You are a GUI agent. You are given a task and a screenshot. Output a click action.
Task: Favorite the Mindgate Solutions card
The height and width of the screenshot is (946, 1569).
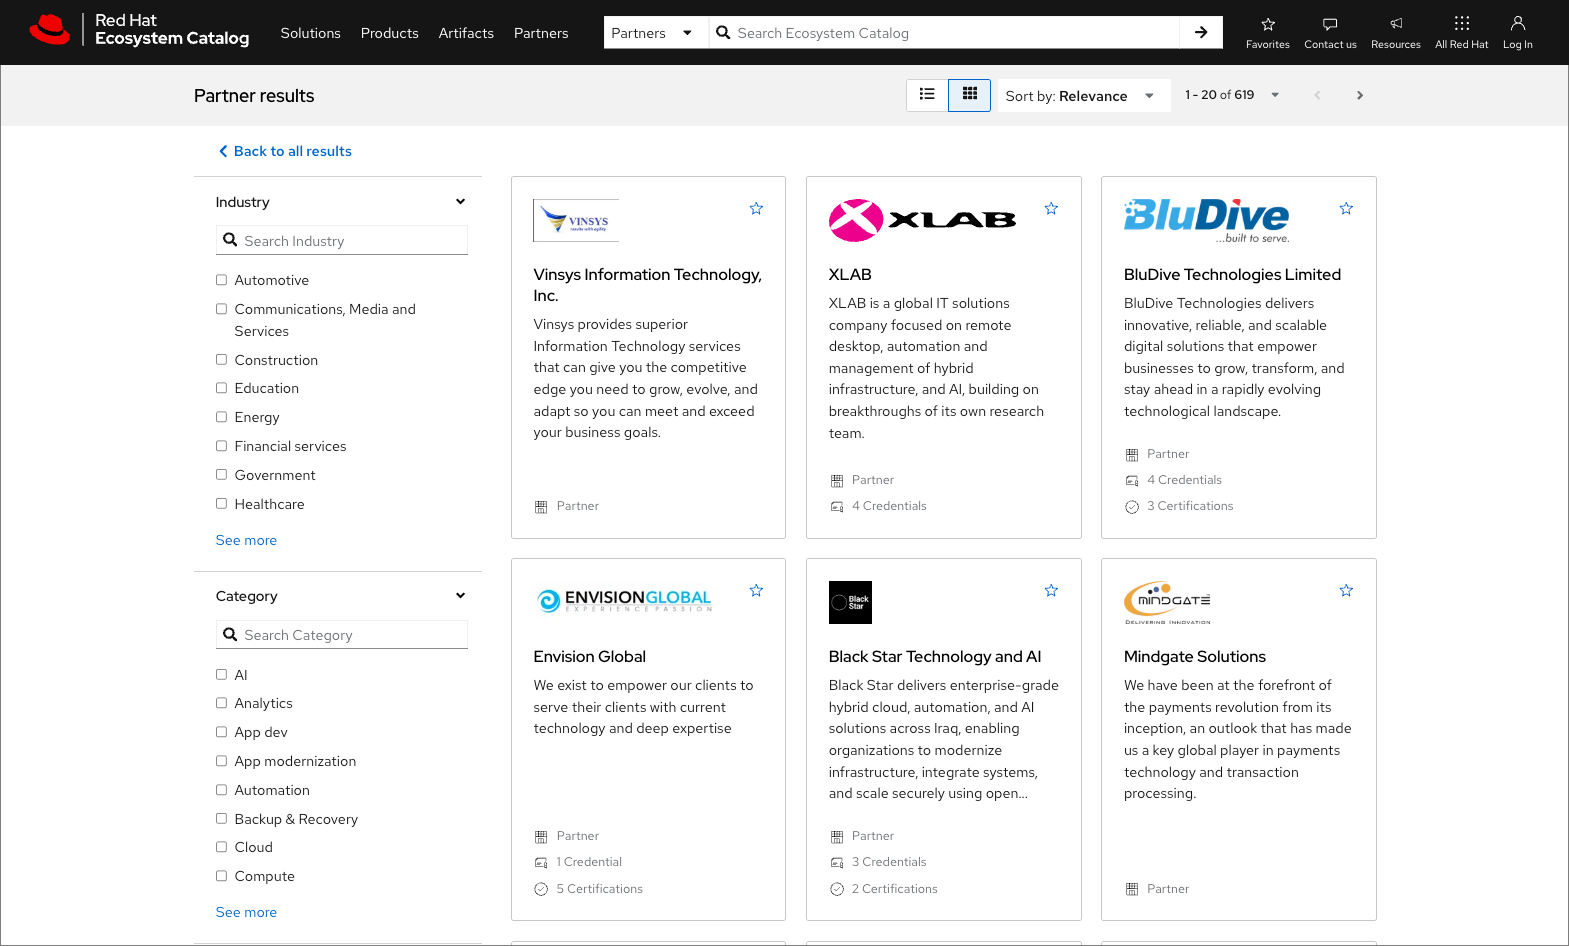pyautogui.click(x=1346, y=591)
